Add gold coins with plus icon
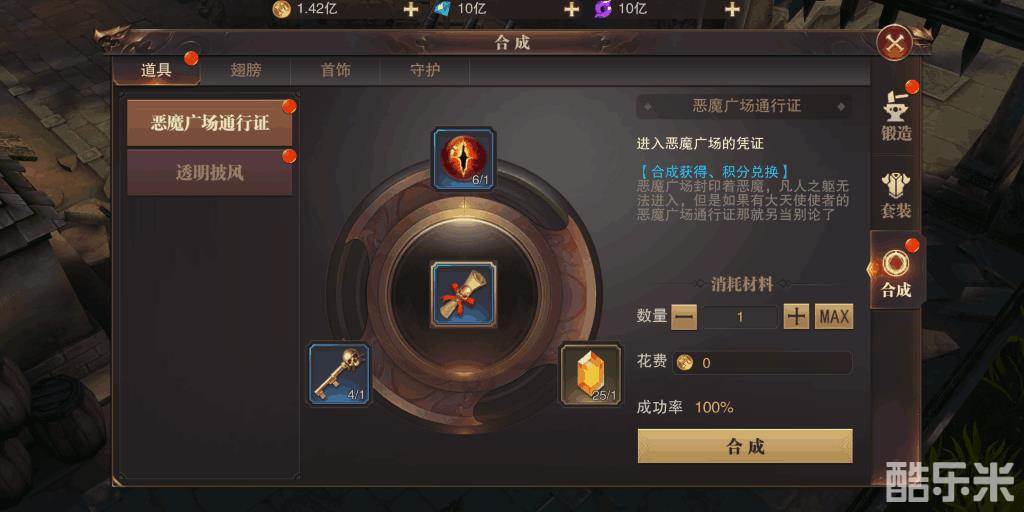1024x512 pixels. click(x=411, y=9)
